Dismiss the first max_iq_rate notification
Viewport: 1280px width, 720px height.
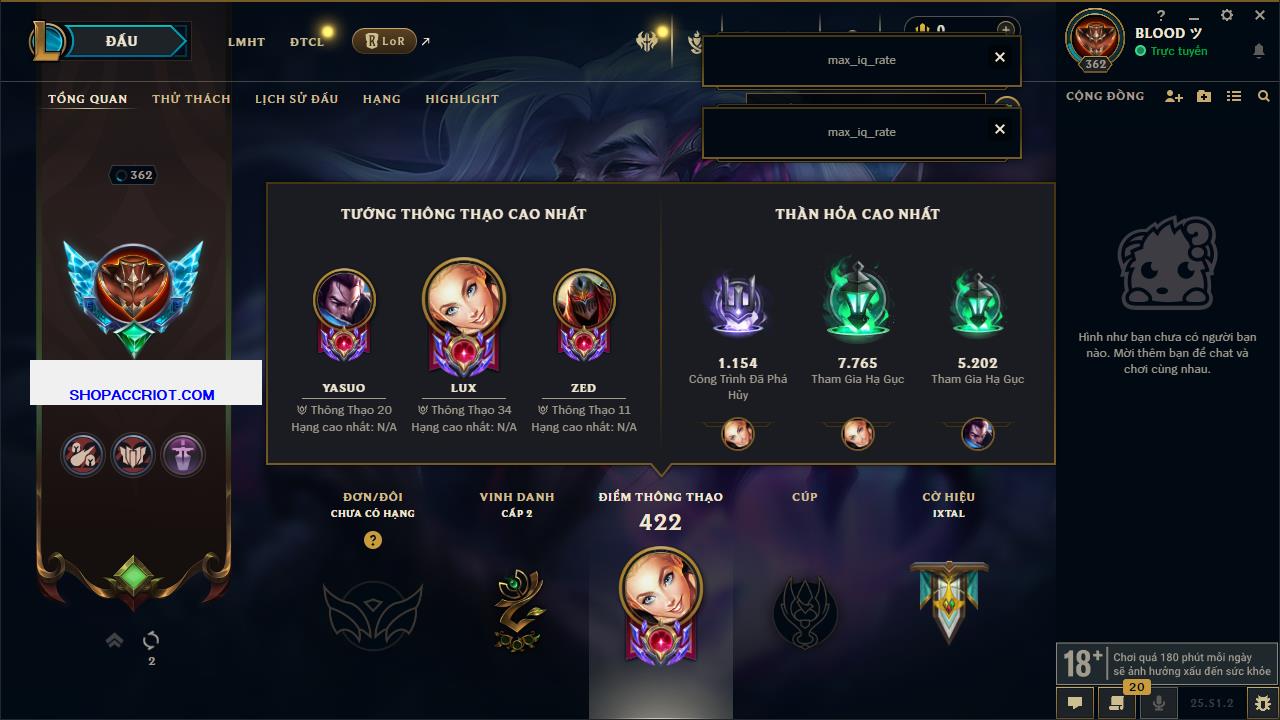tap(999, 57)
